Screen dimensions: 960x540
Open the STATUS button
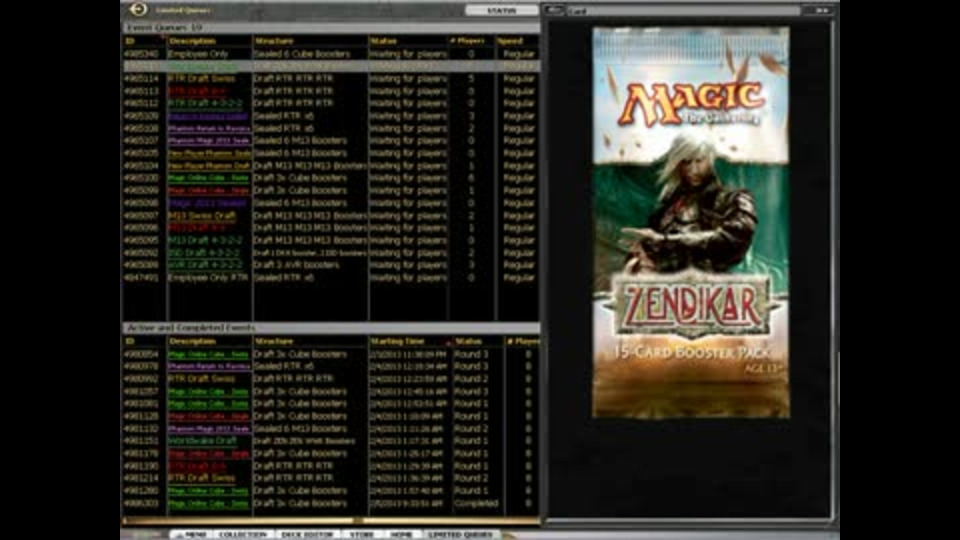(501, 10)
